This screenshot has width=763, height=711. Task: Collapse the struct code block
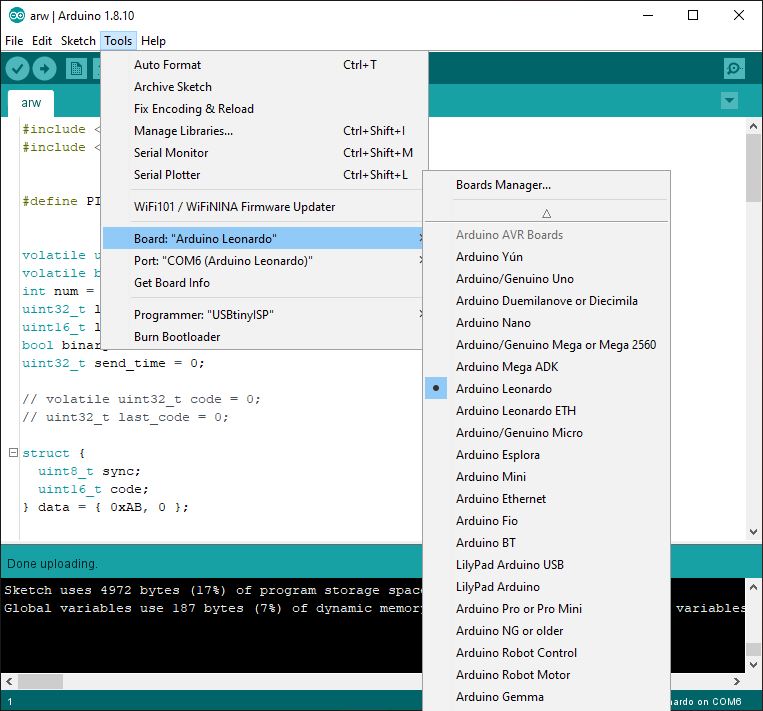pyautogui.click(x=14, y=453)
